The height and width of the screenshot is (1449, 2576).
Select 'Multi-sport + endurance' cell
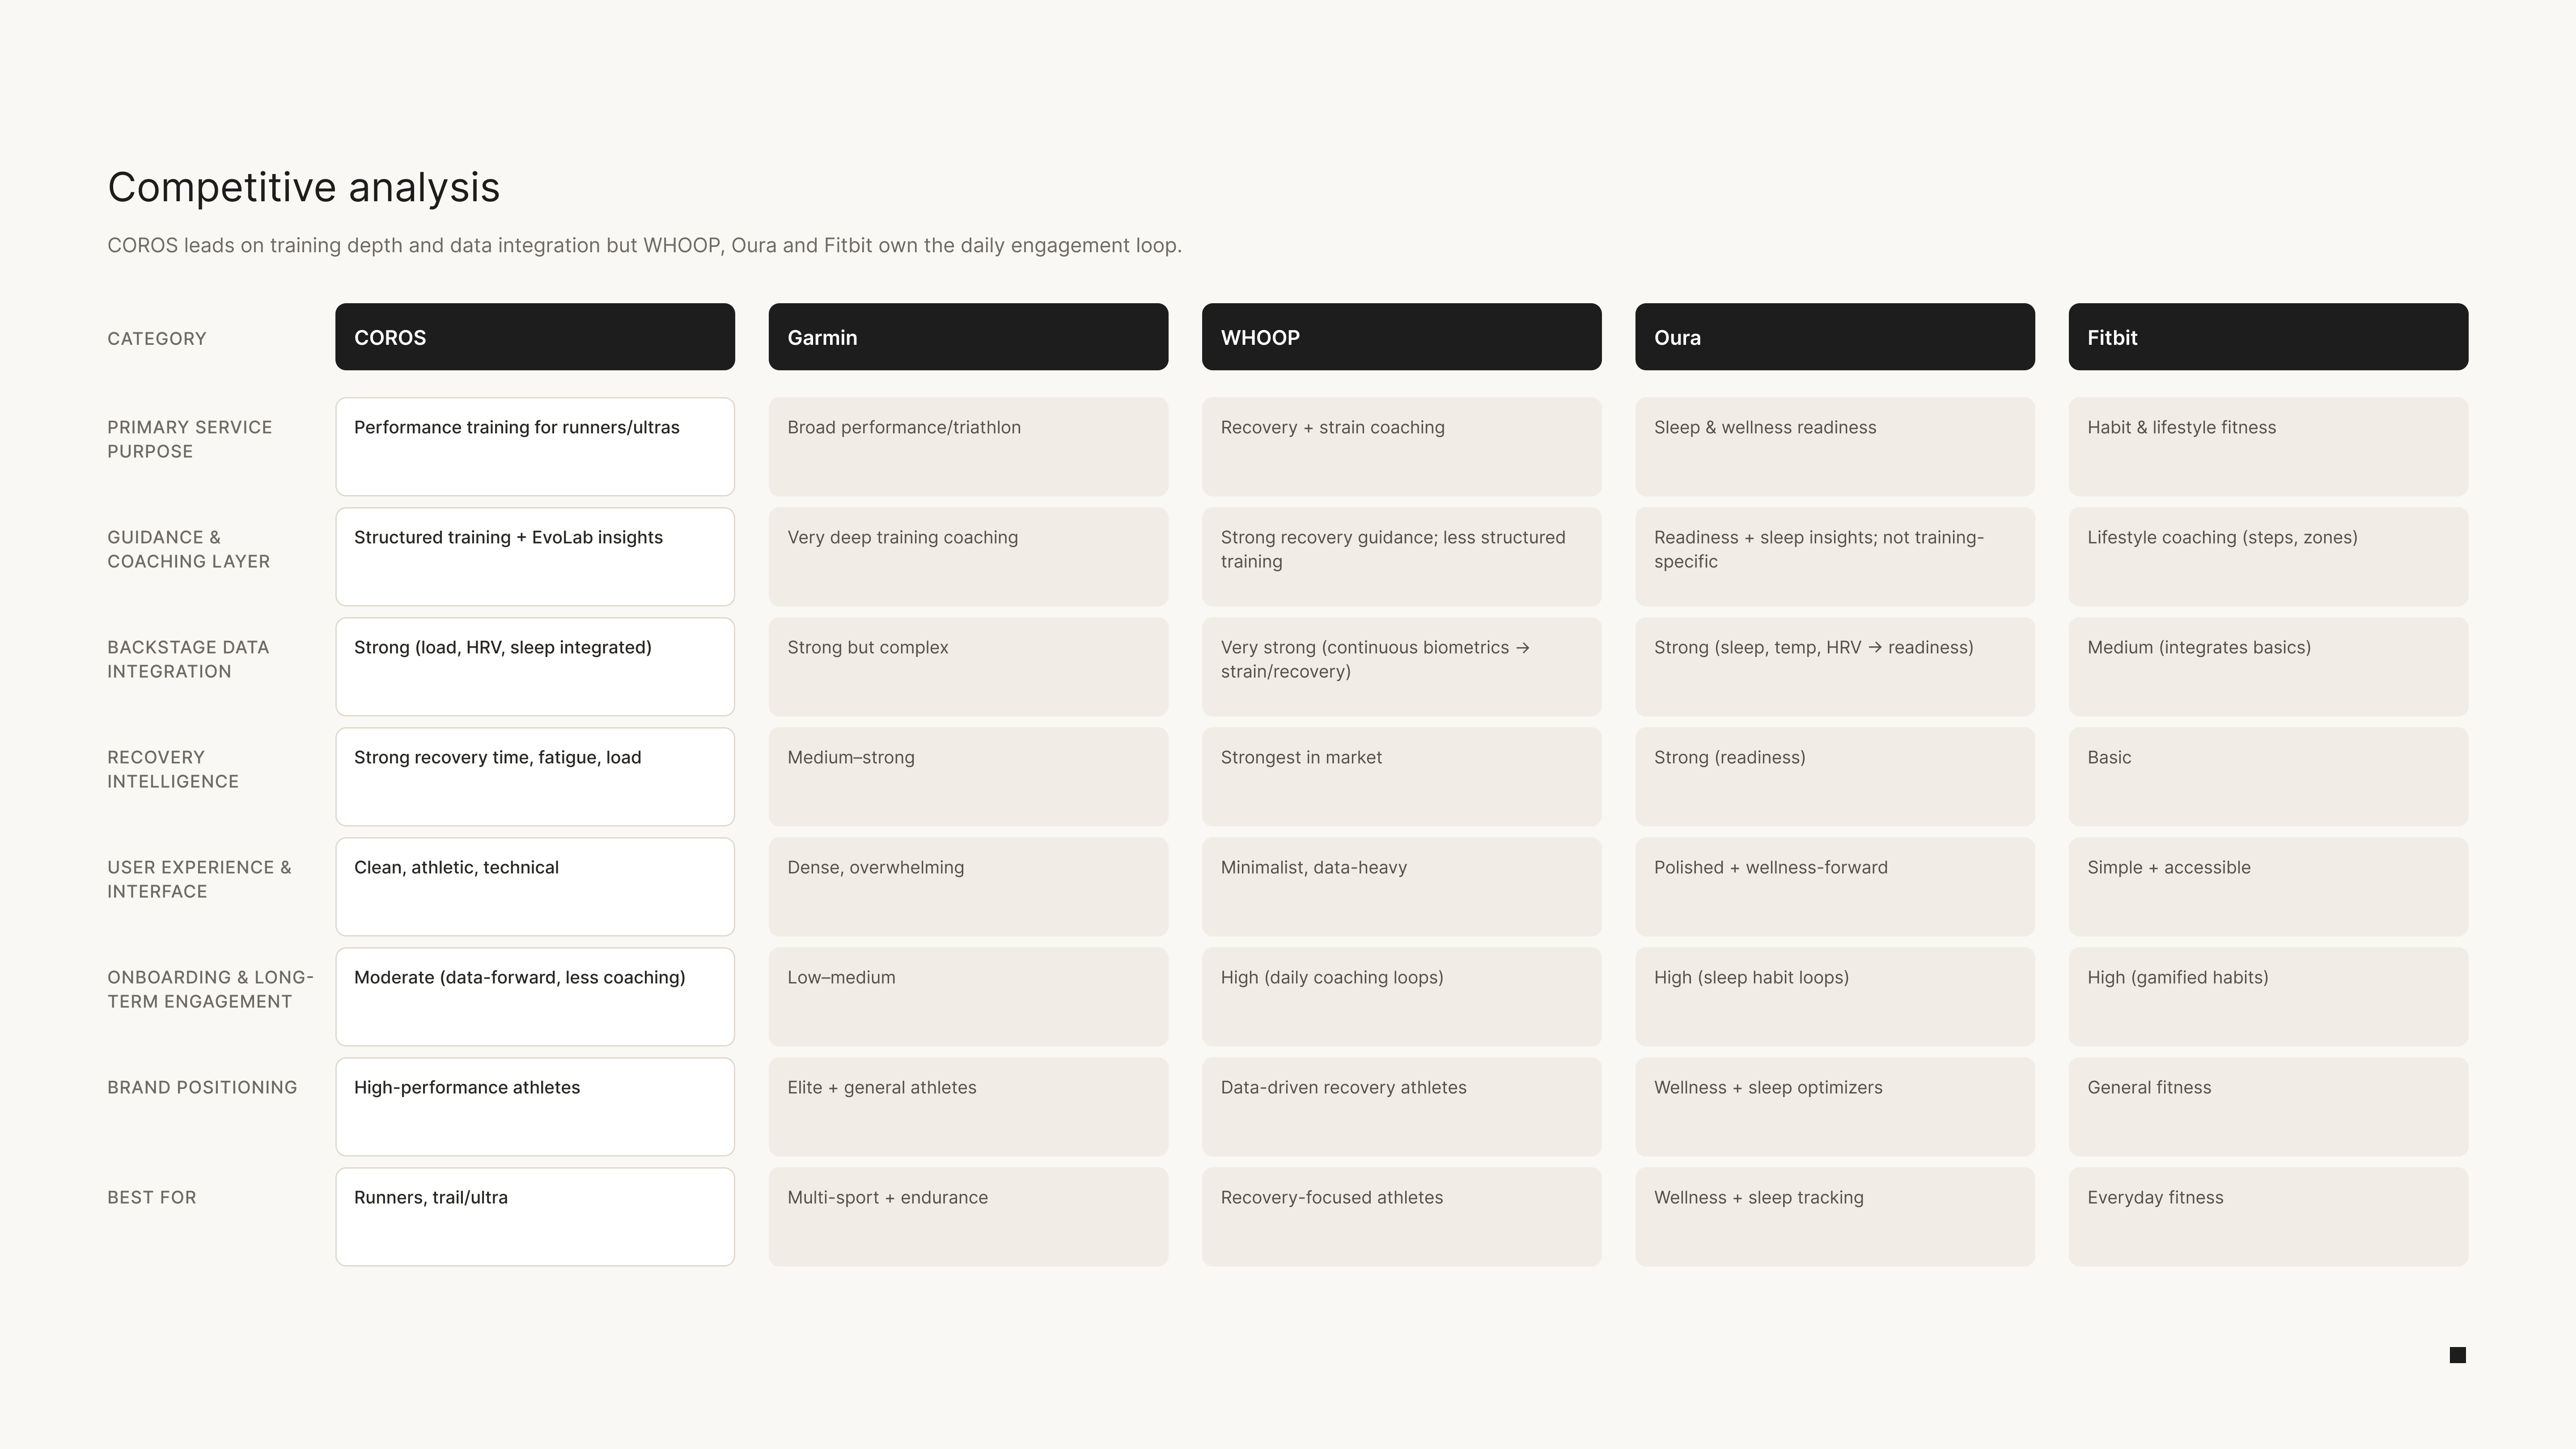(968, 1217)
